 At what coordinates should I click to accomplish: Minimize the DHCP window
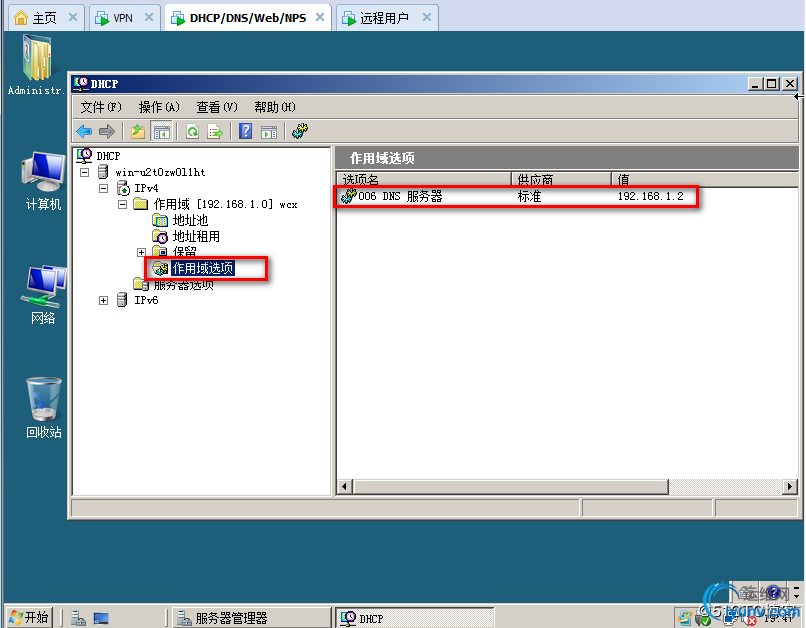(755, 84)
